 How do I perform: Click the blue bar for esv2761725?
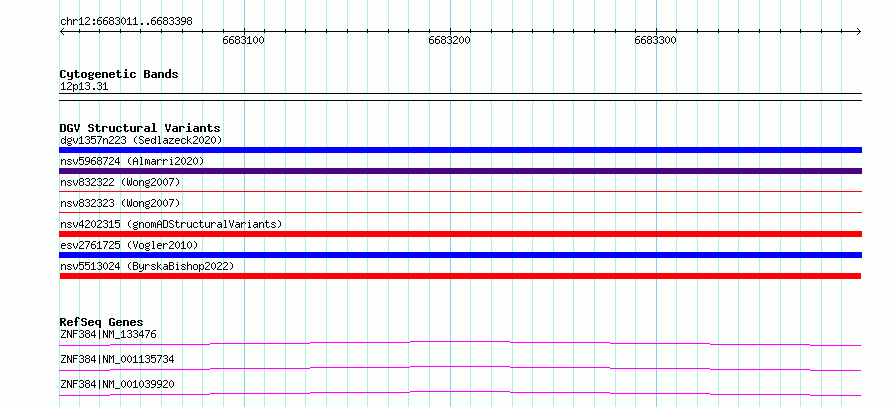coord(460,255)
